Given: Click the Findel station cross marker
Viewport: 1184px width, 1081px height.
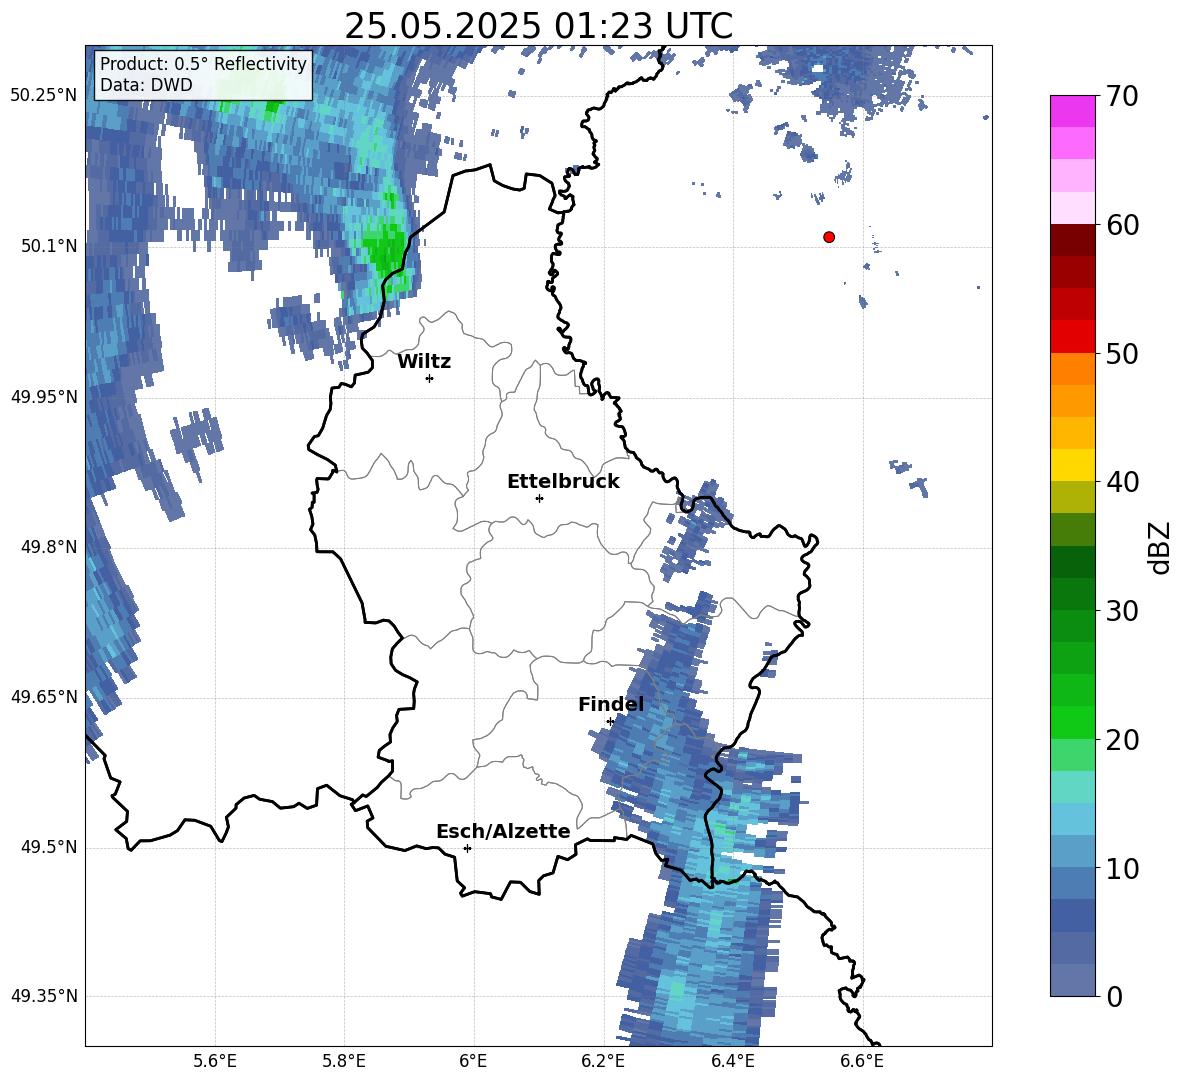Looking at the screenshot, I should coord(610,722).
